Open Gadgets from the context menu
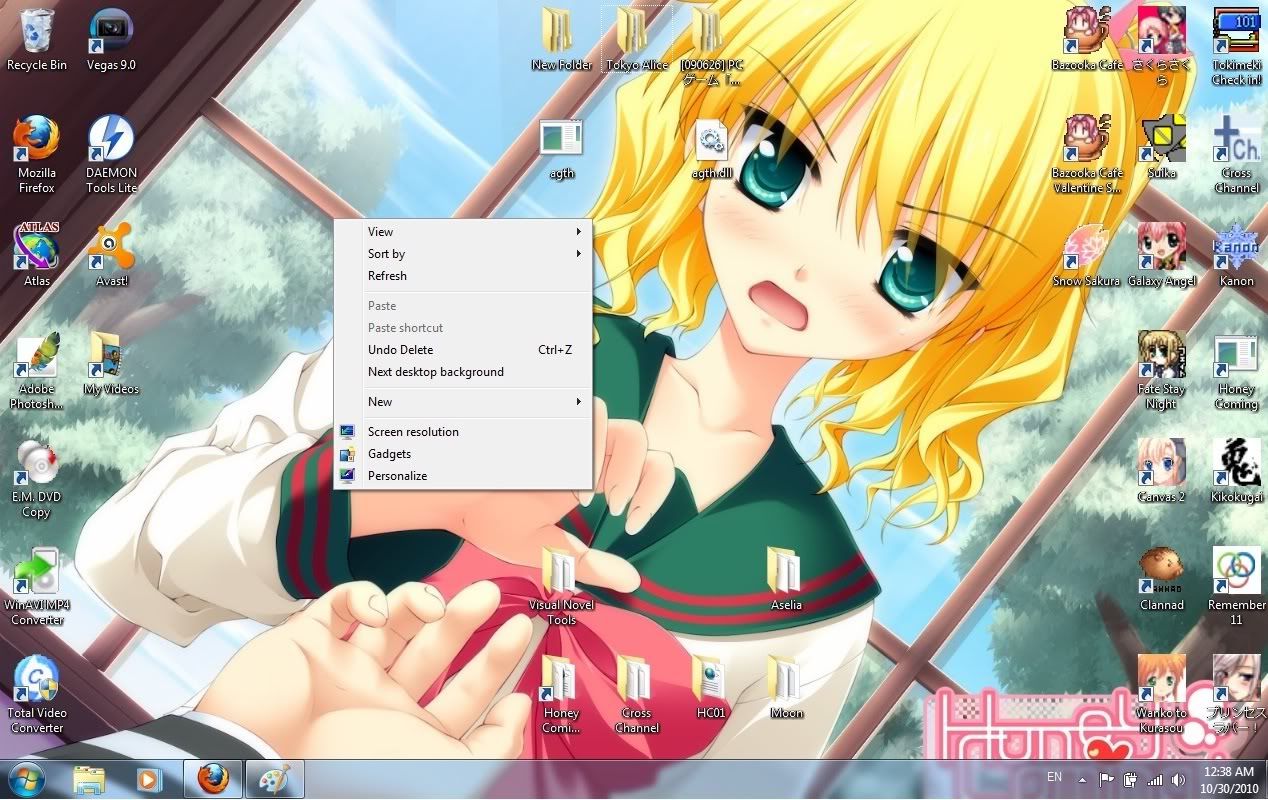This screenshot has height=800, width=1268. click(463, 454)
